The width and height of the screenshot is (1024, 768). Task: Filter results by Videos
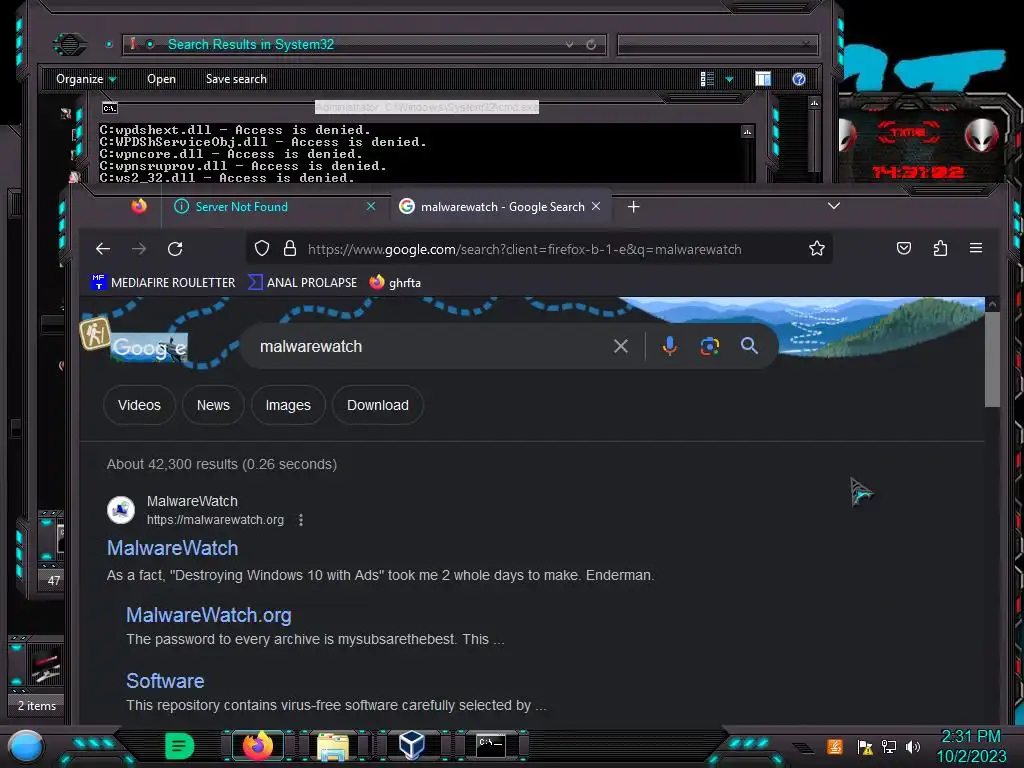139,405
